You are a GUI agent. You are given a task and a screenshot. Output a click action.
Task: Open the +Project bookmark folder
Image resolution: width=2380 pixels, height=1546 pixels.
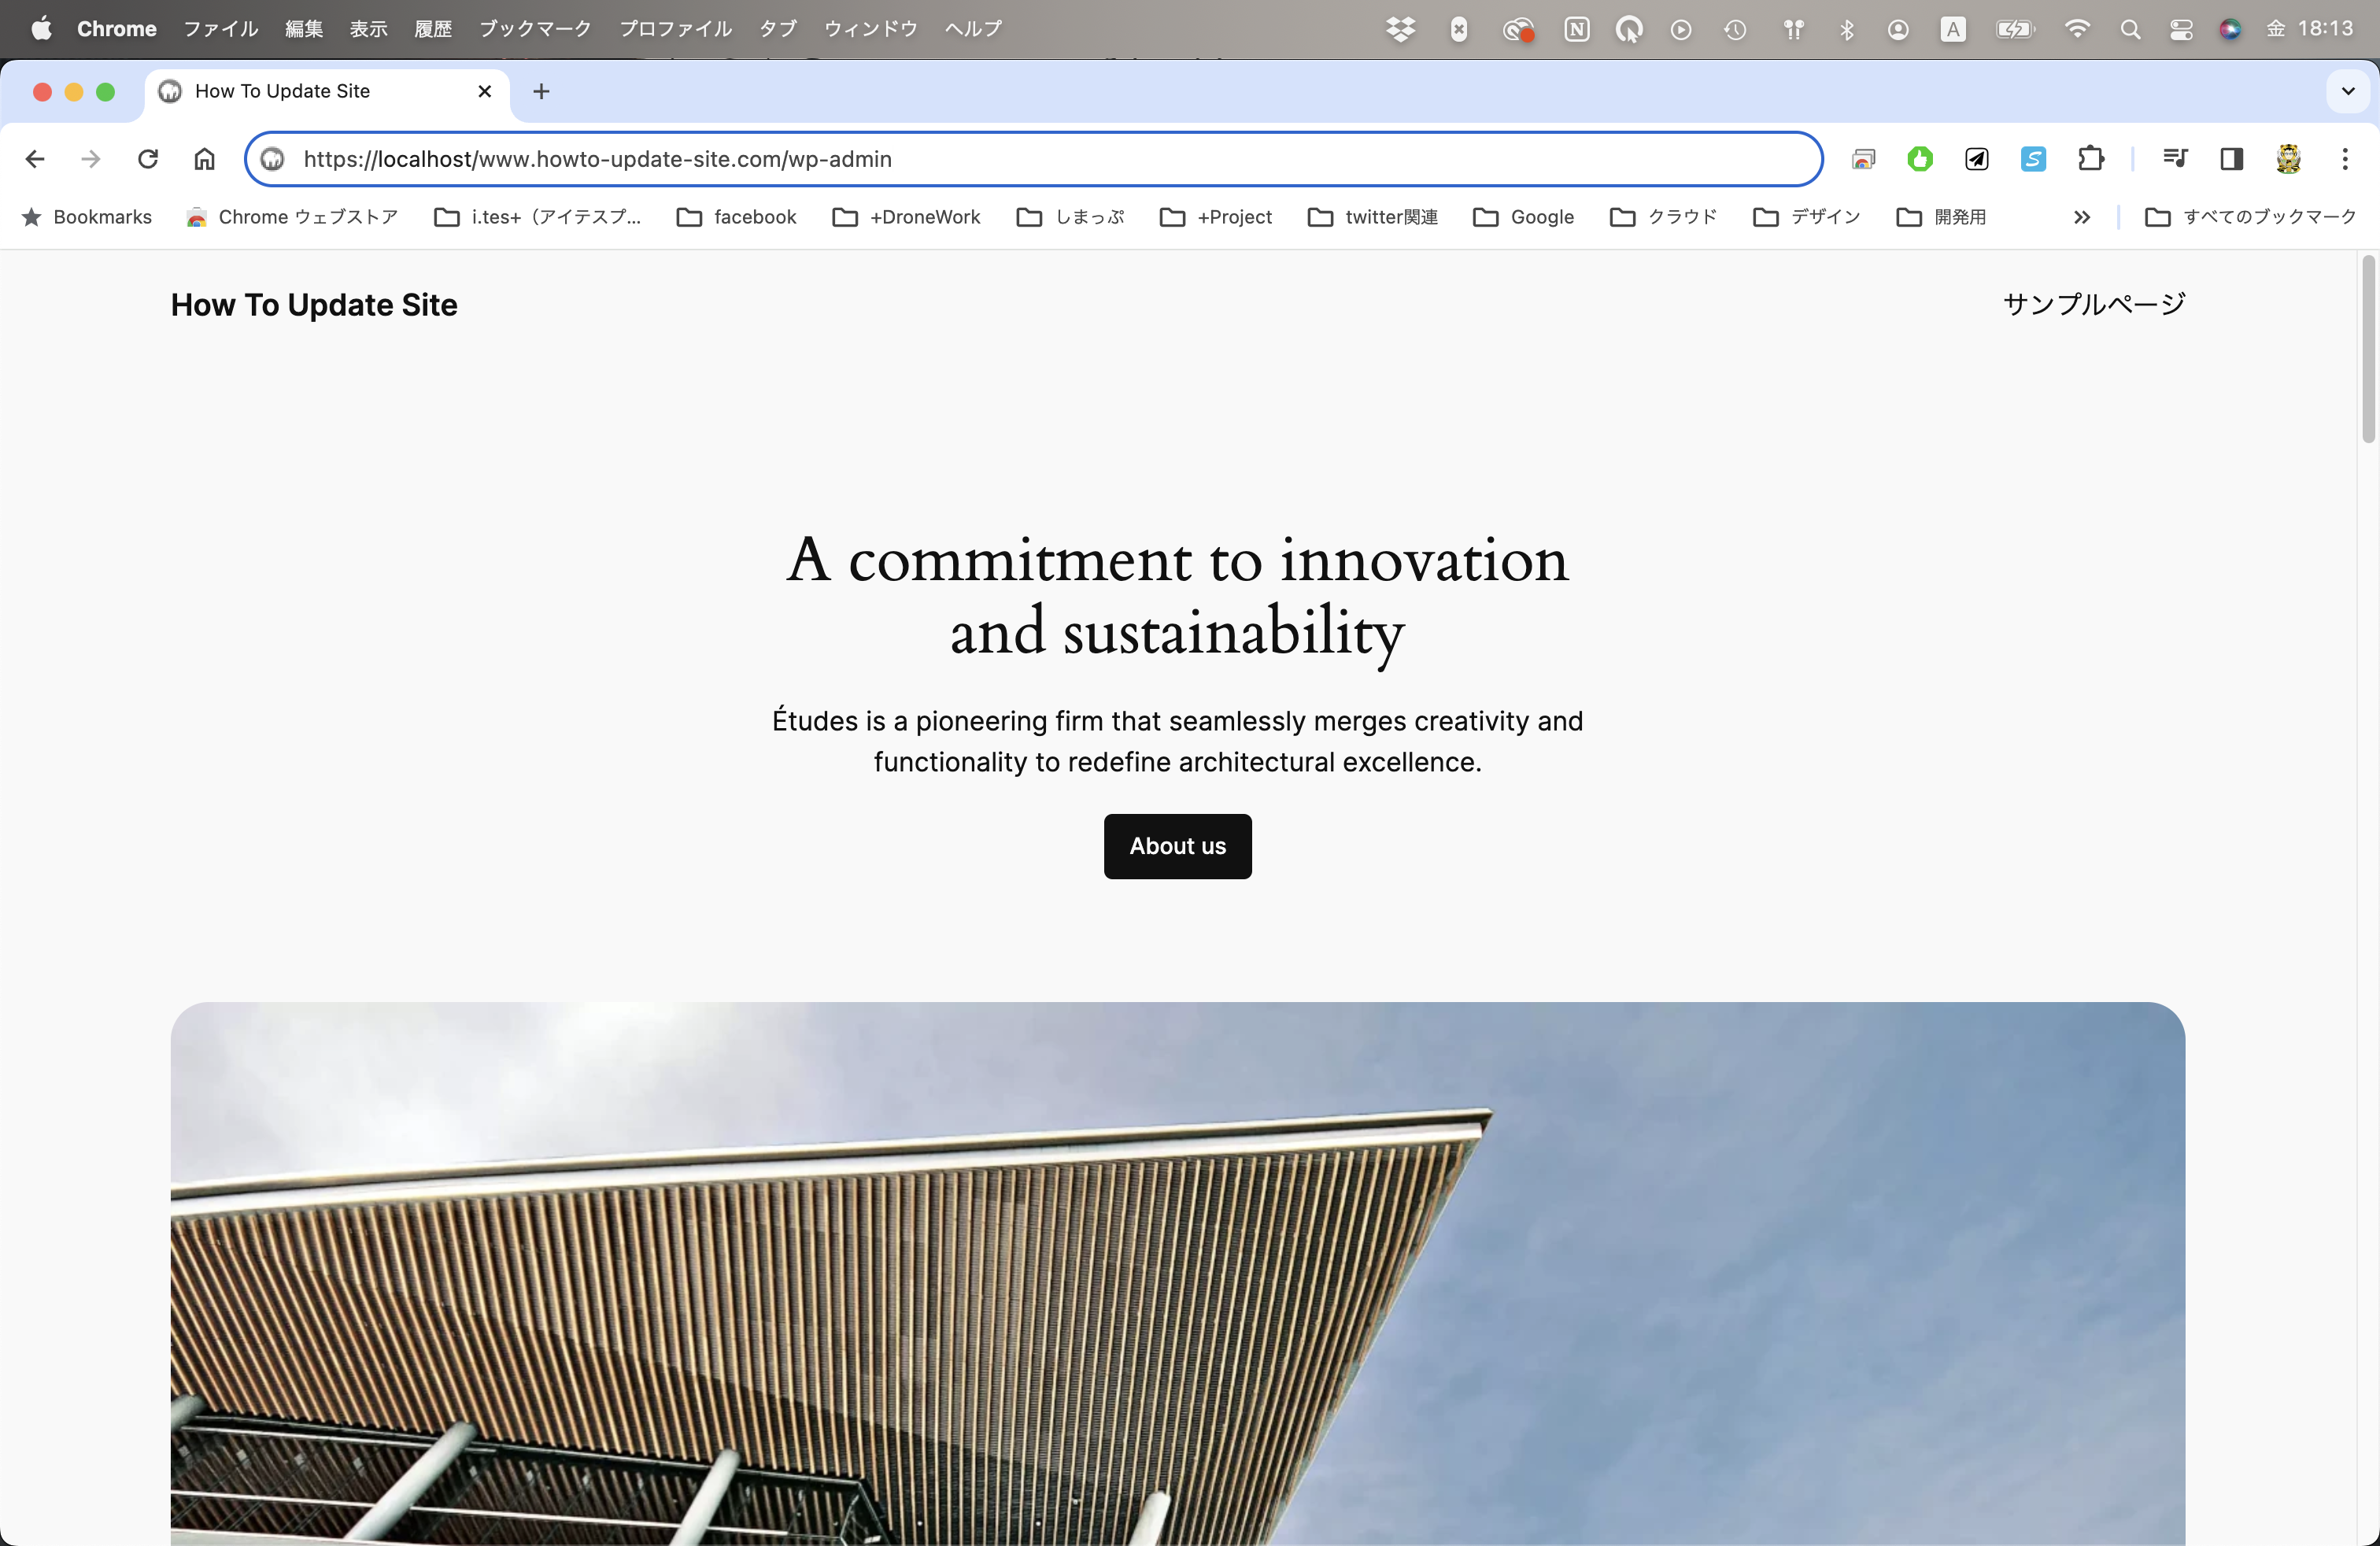1216,217
